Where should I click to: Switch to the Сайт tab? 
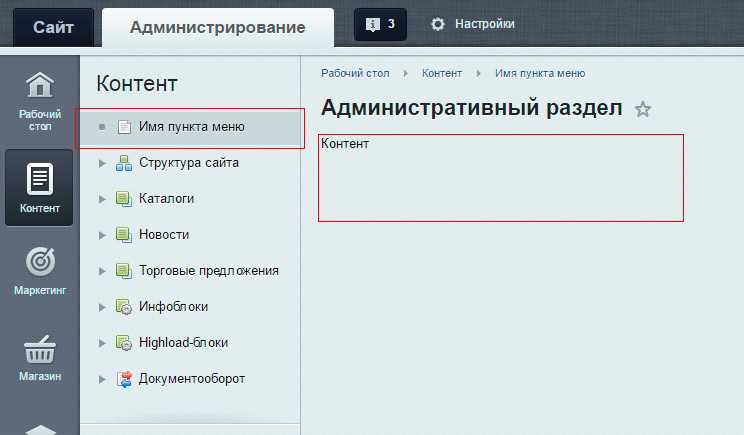53,27
